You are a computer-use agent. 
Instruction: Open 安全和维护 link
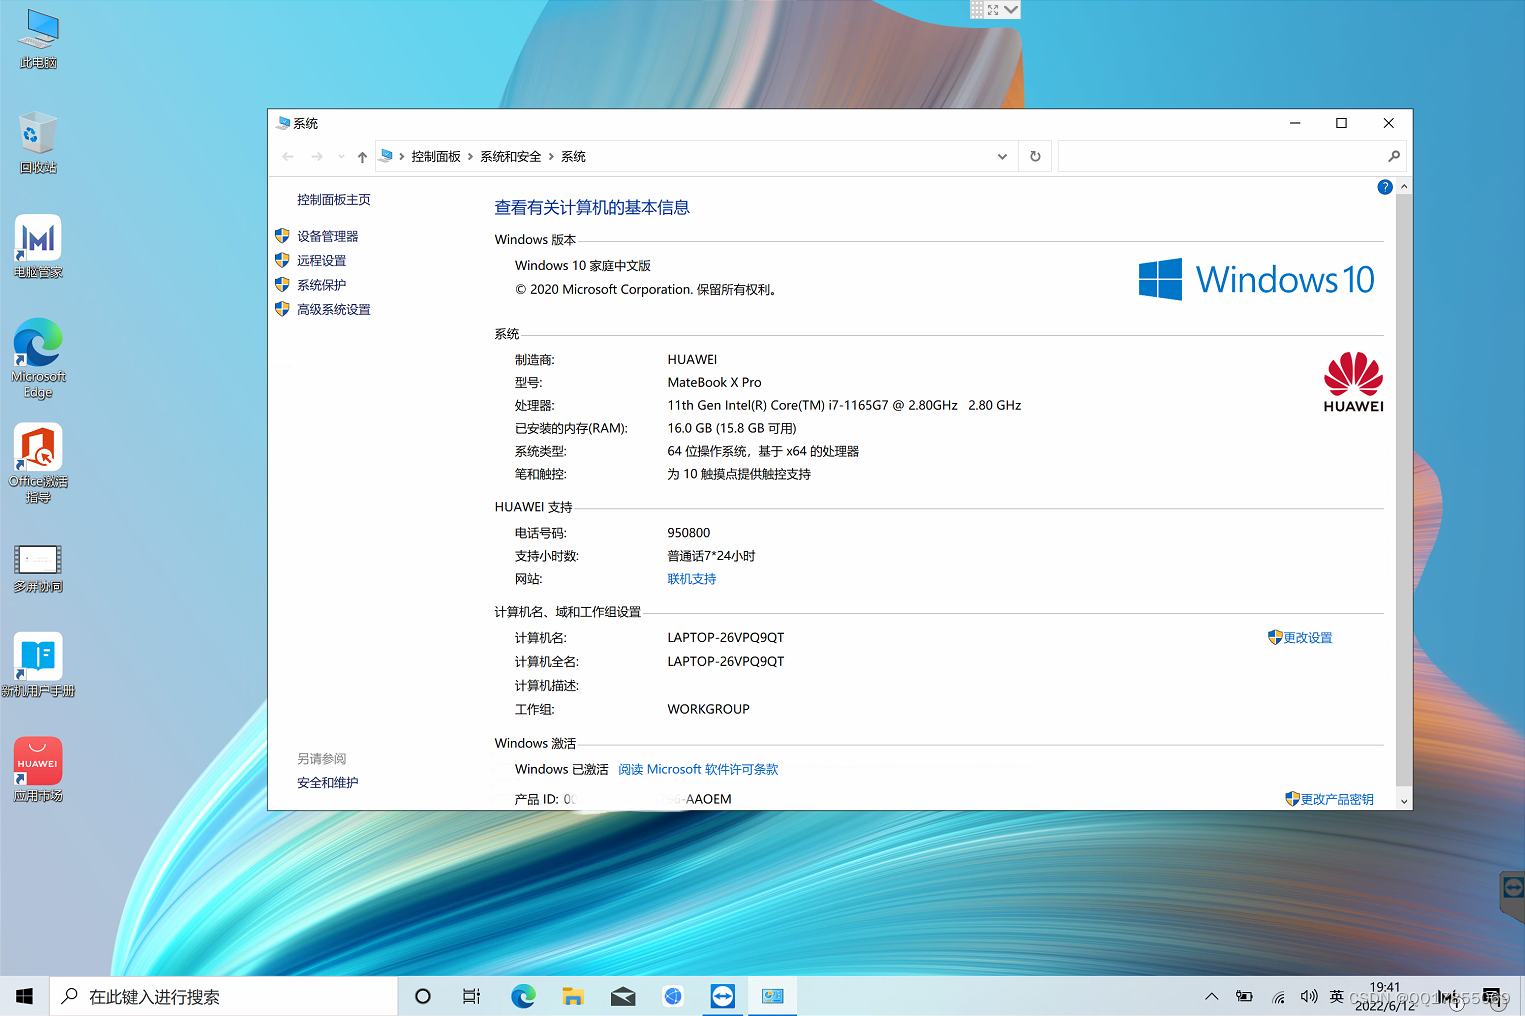click(x=327, y=783)
